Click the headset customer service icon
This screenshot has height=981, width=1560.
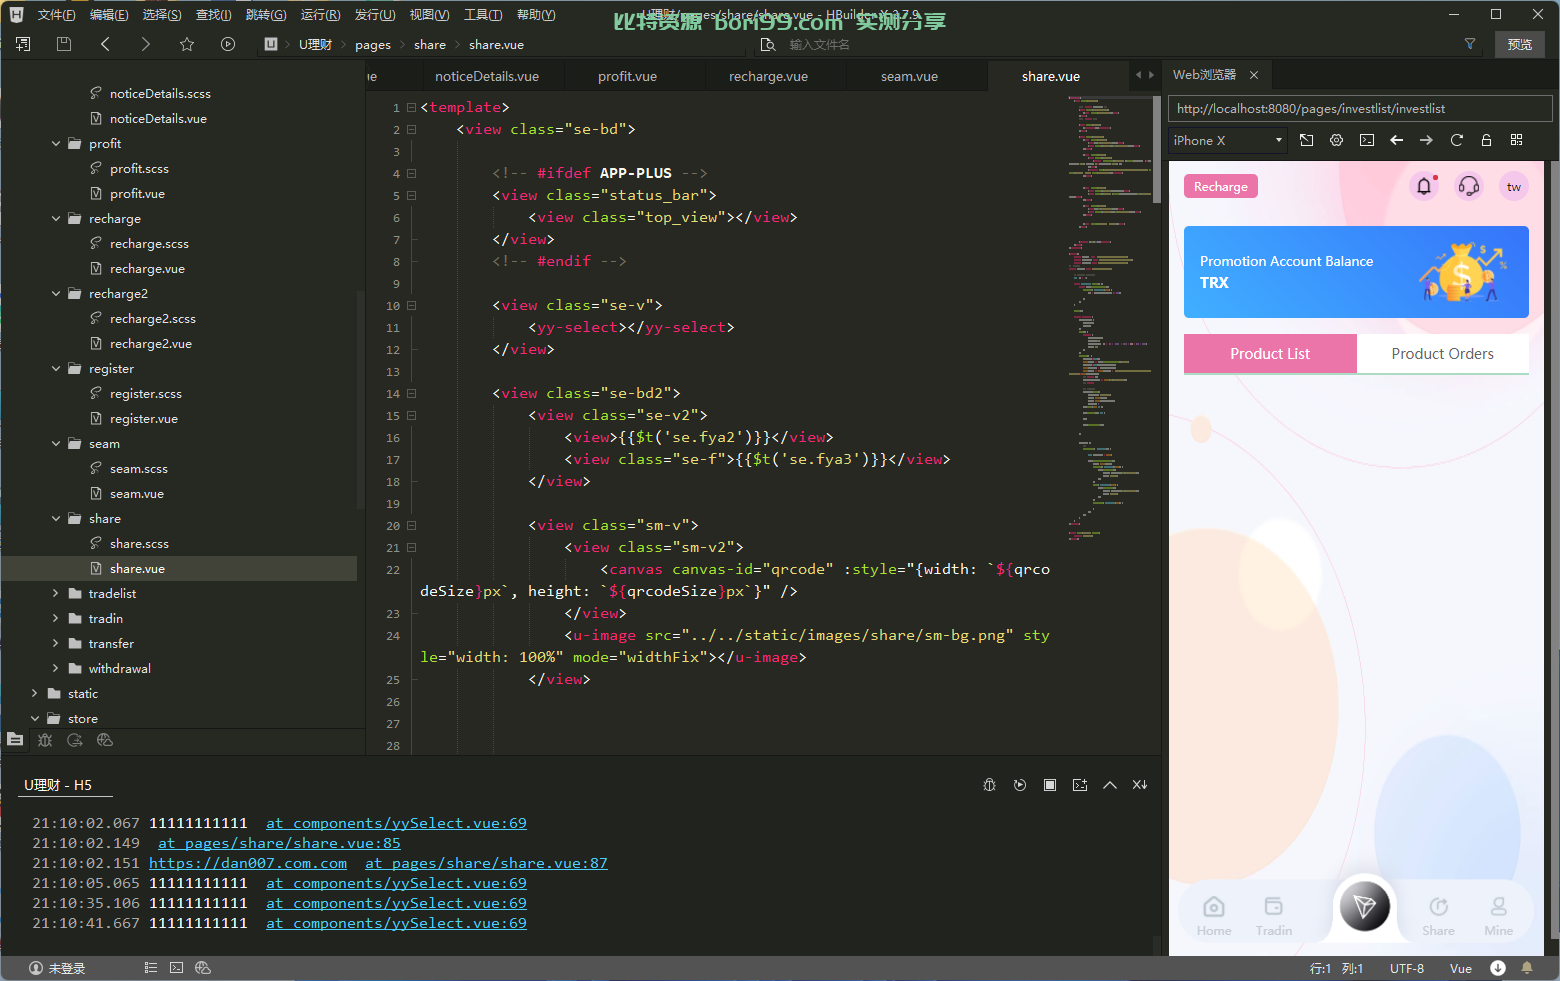point(1469,186)
